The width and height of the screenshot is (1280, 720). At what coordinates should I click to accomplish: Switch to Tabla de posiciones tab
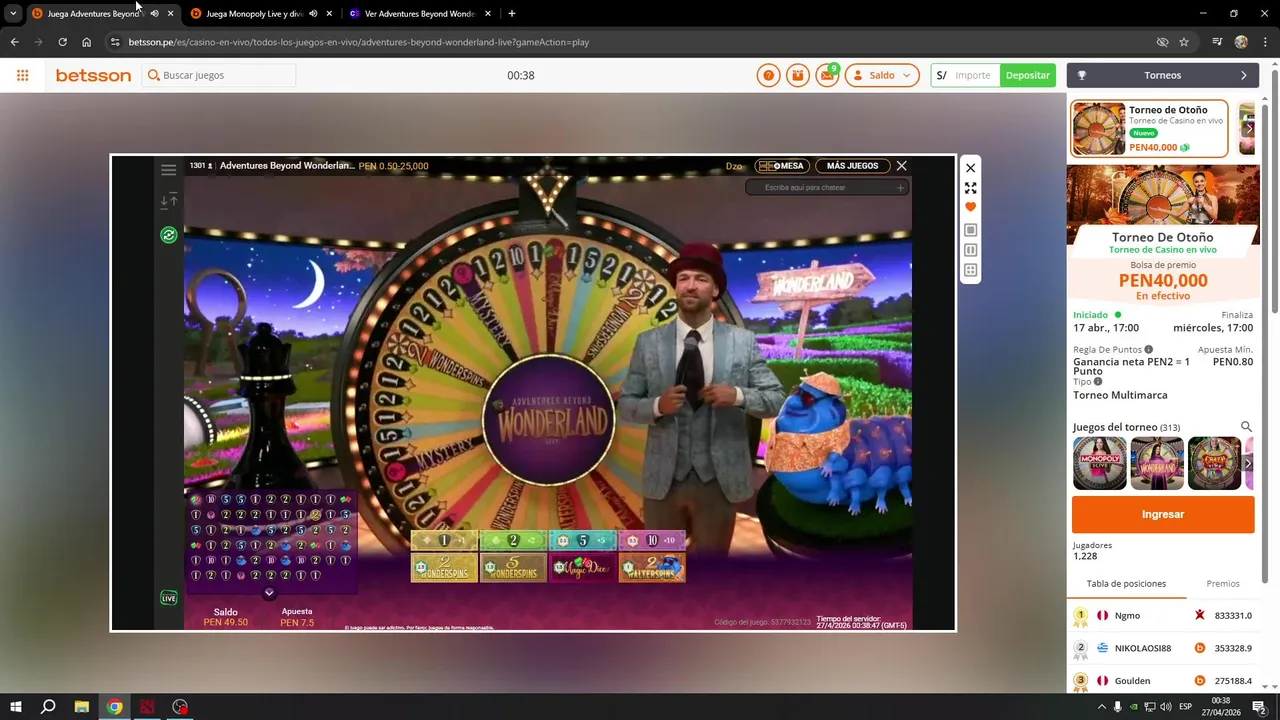pos(1126,583)
